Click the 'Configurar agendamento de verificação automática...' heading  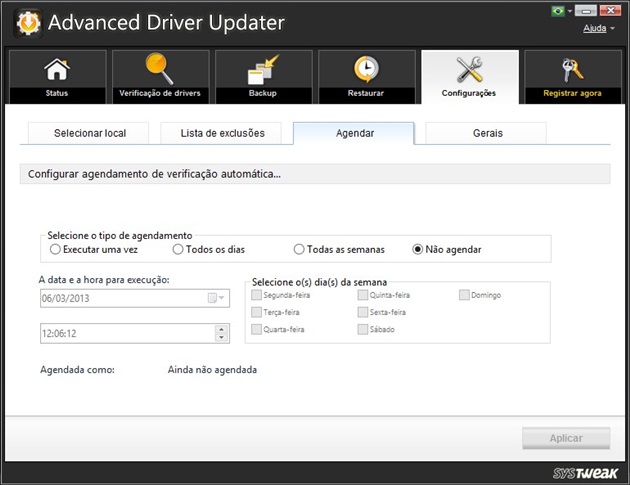tap(154, 174)
